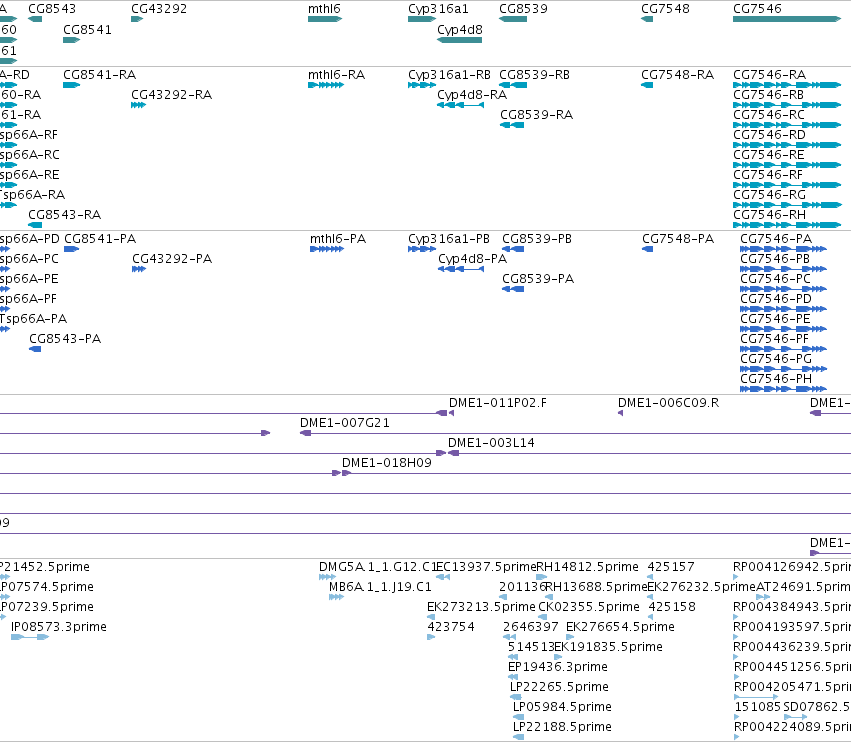Click the CG7546-PG protein label

(x=776, y=359)
